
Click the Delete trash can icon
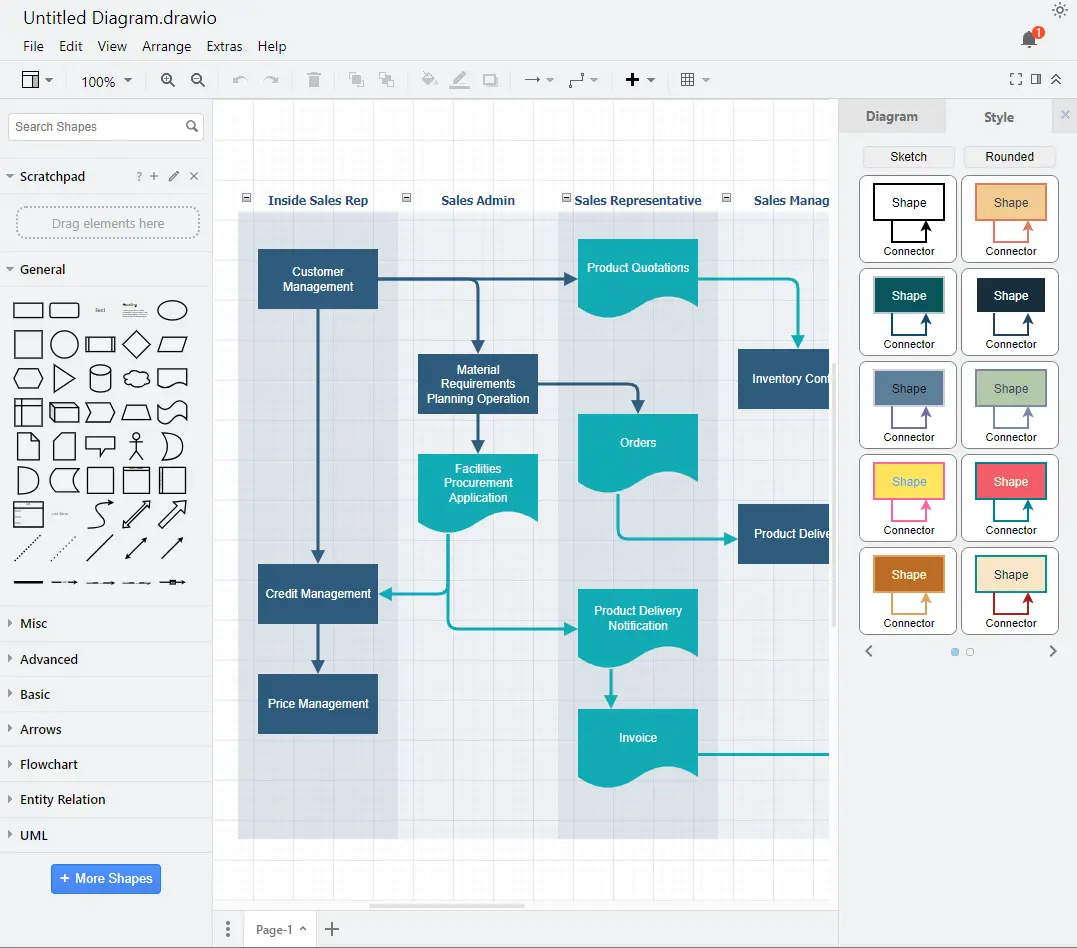click(314, 80)
